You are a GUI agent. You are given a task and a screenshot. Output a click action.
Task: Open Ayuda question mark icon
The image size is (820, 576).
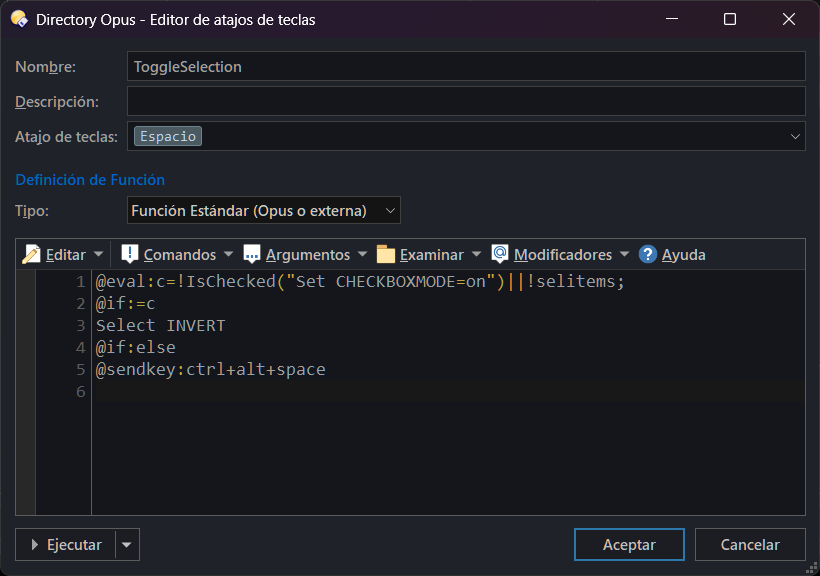tap(647, 255)
